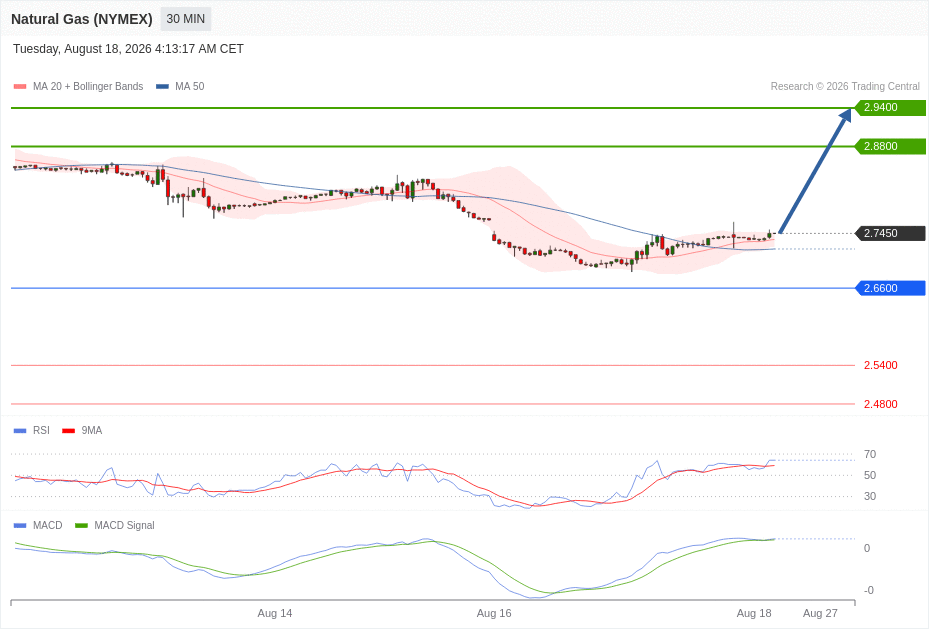Click the RSI 50 level label

tap(870, 475)
